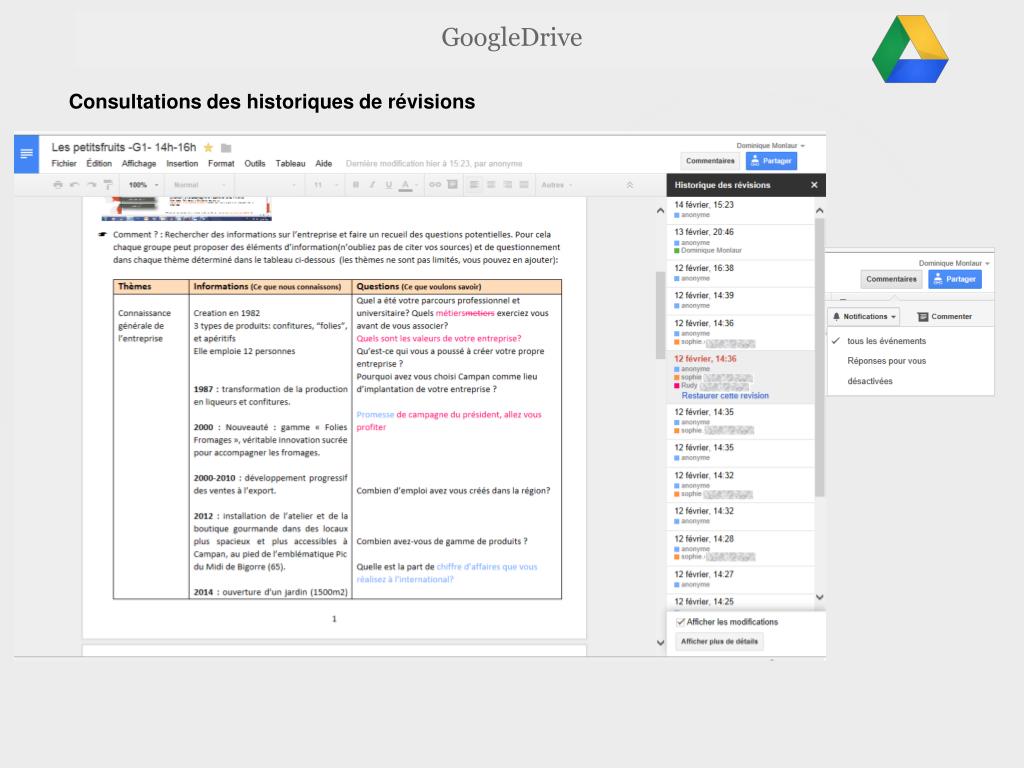Align text left
Viewport: 1024px width, 768px height.
[x=474, y=185]
